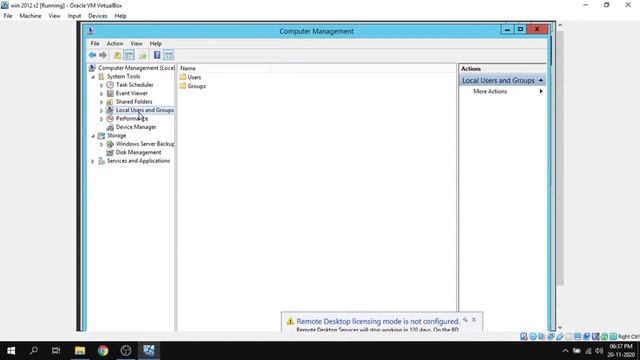
Task: Select Computer Management (Local) root node
Action: 137,68
